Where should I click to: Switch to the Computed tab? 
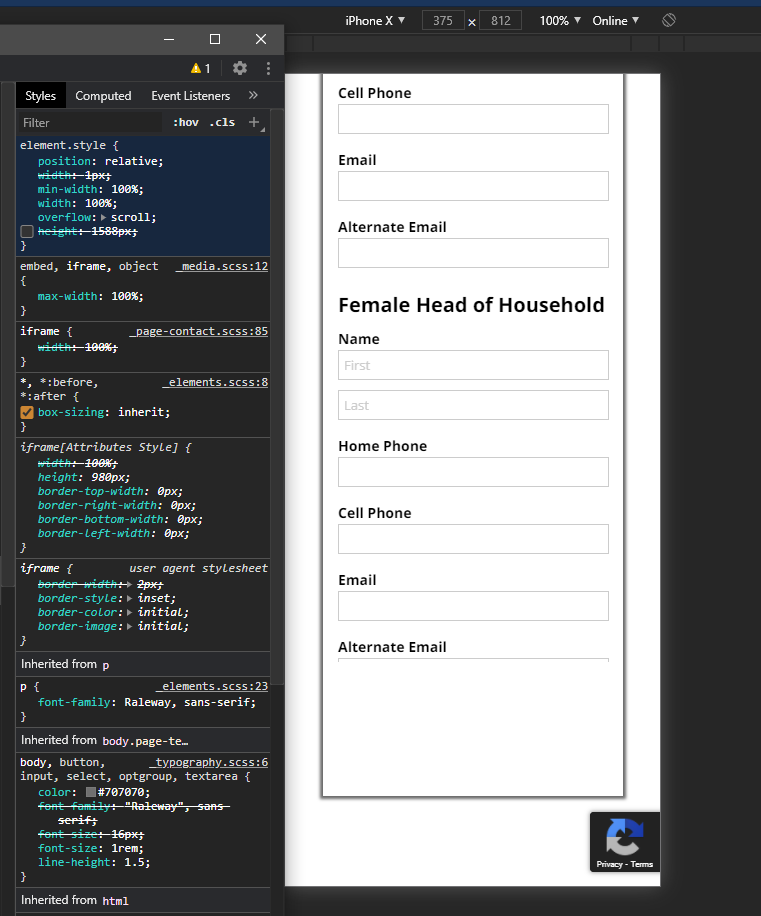click(103, 96)
